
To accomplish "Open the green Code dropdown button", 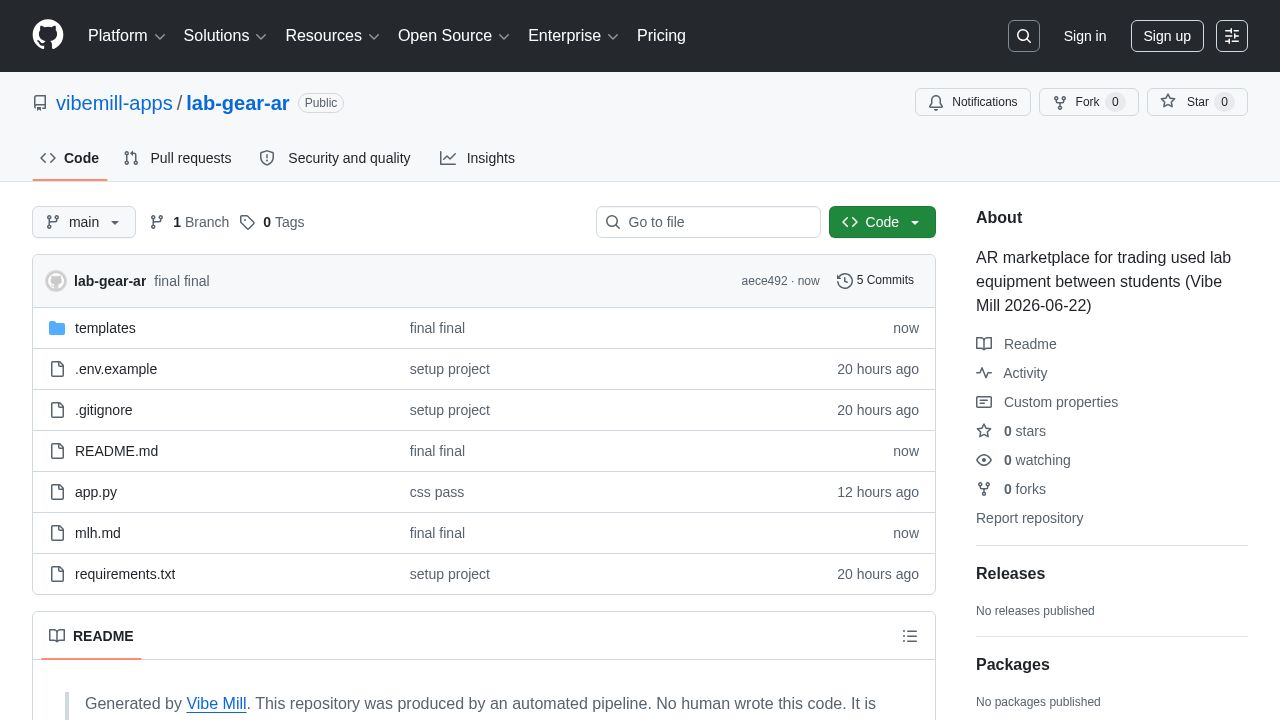I will click(882, 222).
